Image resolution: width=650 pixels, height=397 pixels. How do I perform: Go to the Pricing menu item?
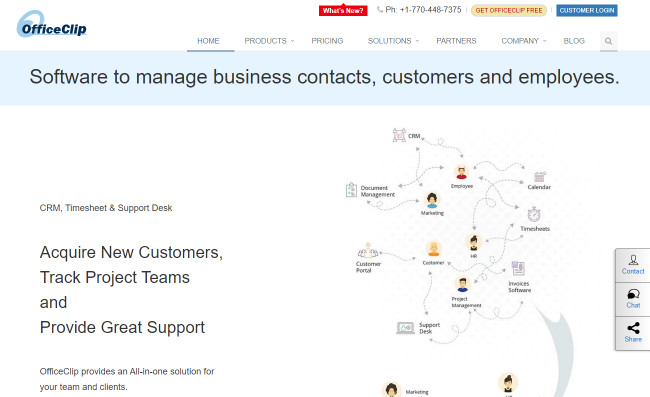(x=327, y=41)
